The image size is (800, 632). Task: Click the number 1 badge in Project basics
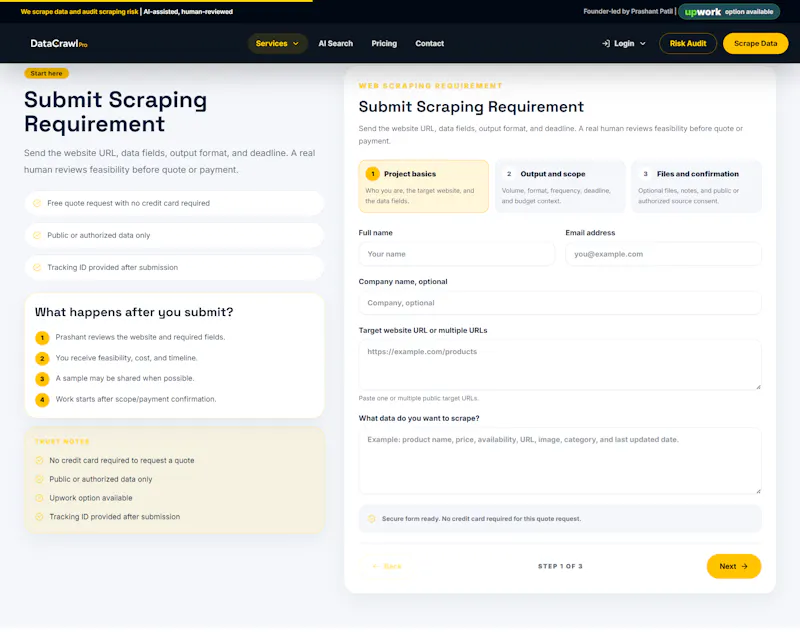(372, 174)
